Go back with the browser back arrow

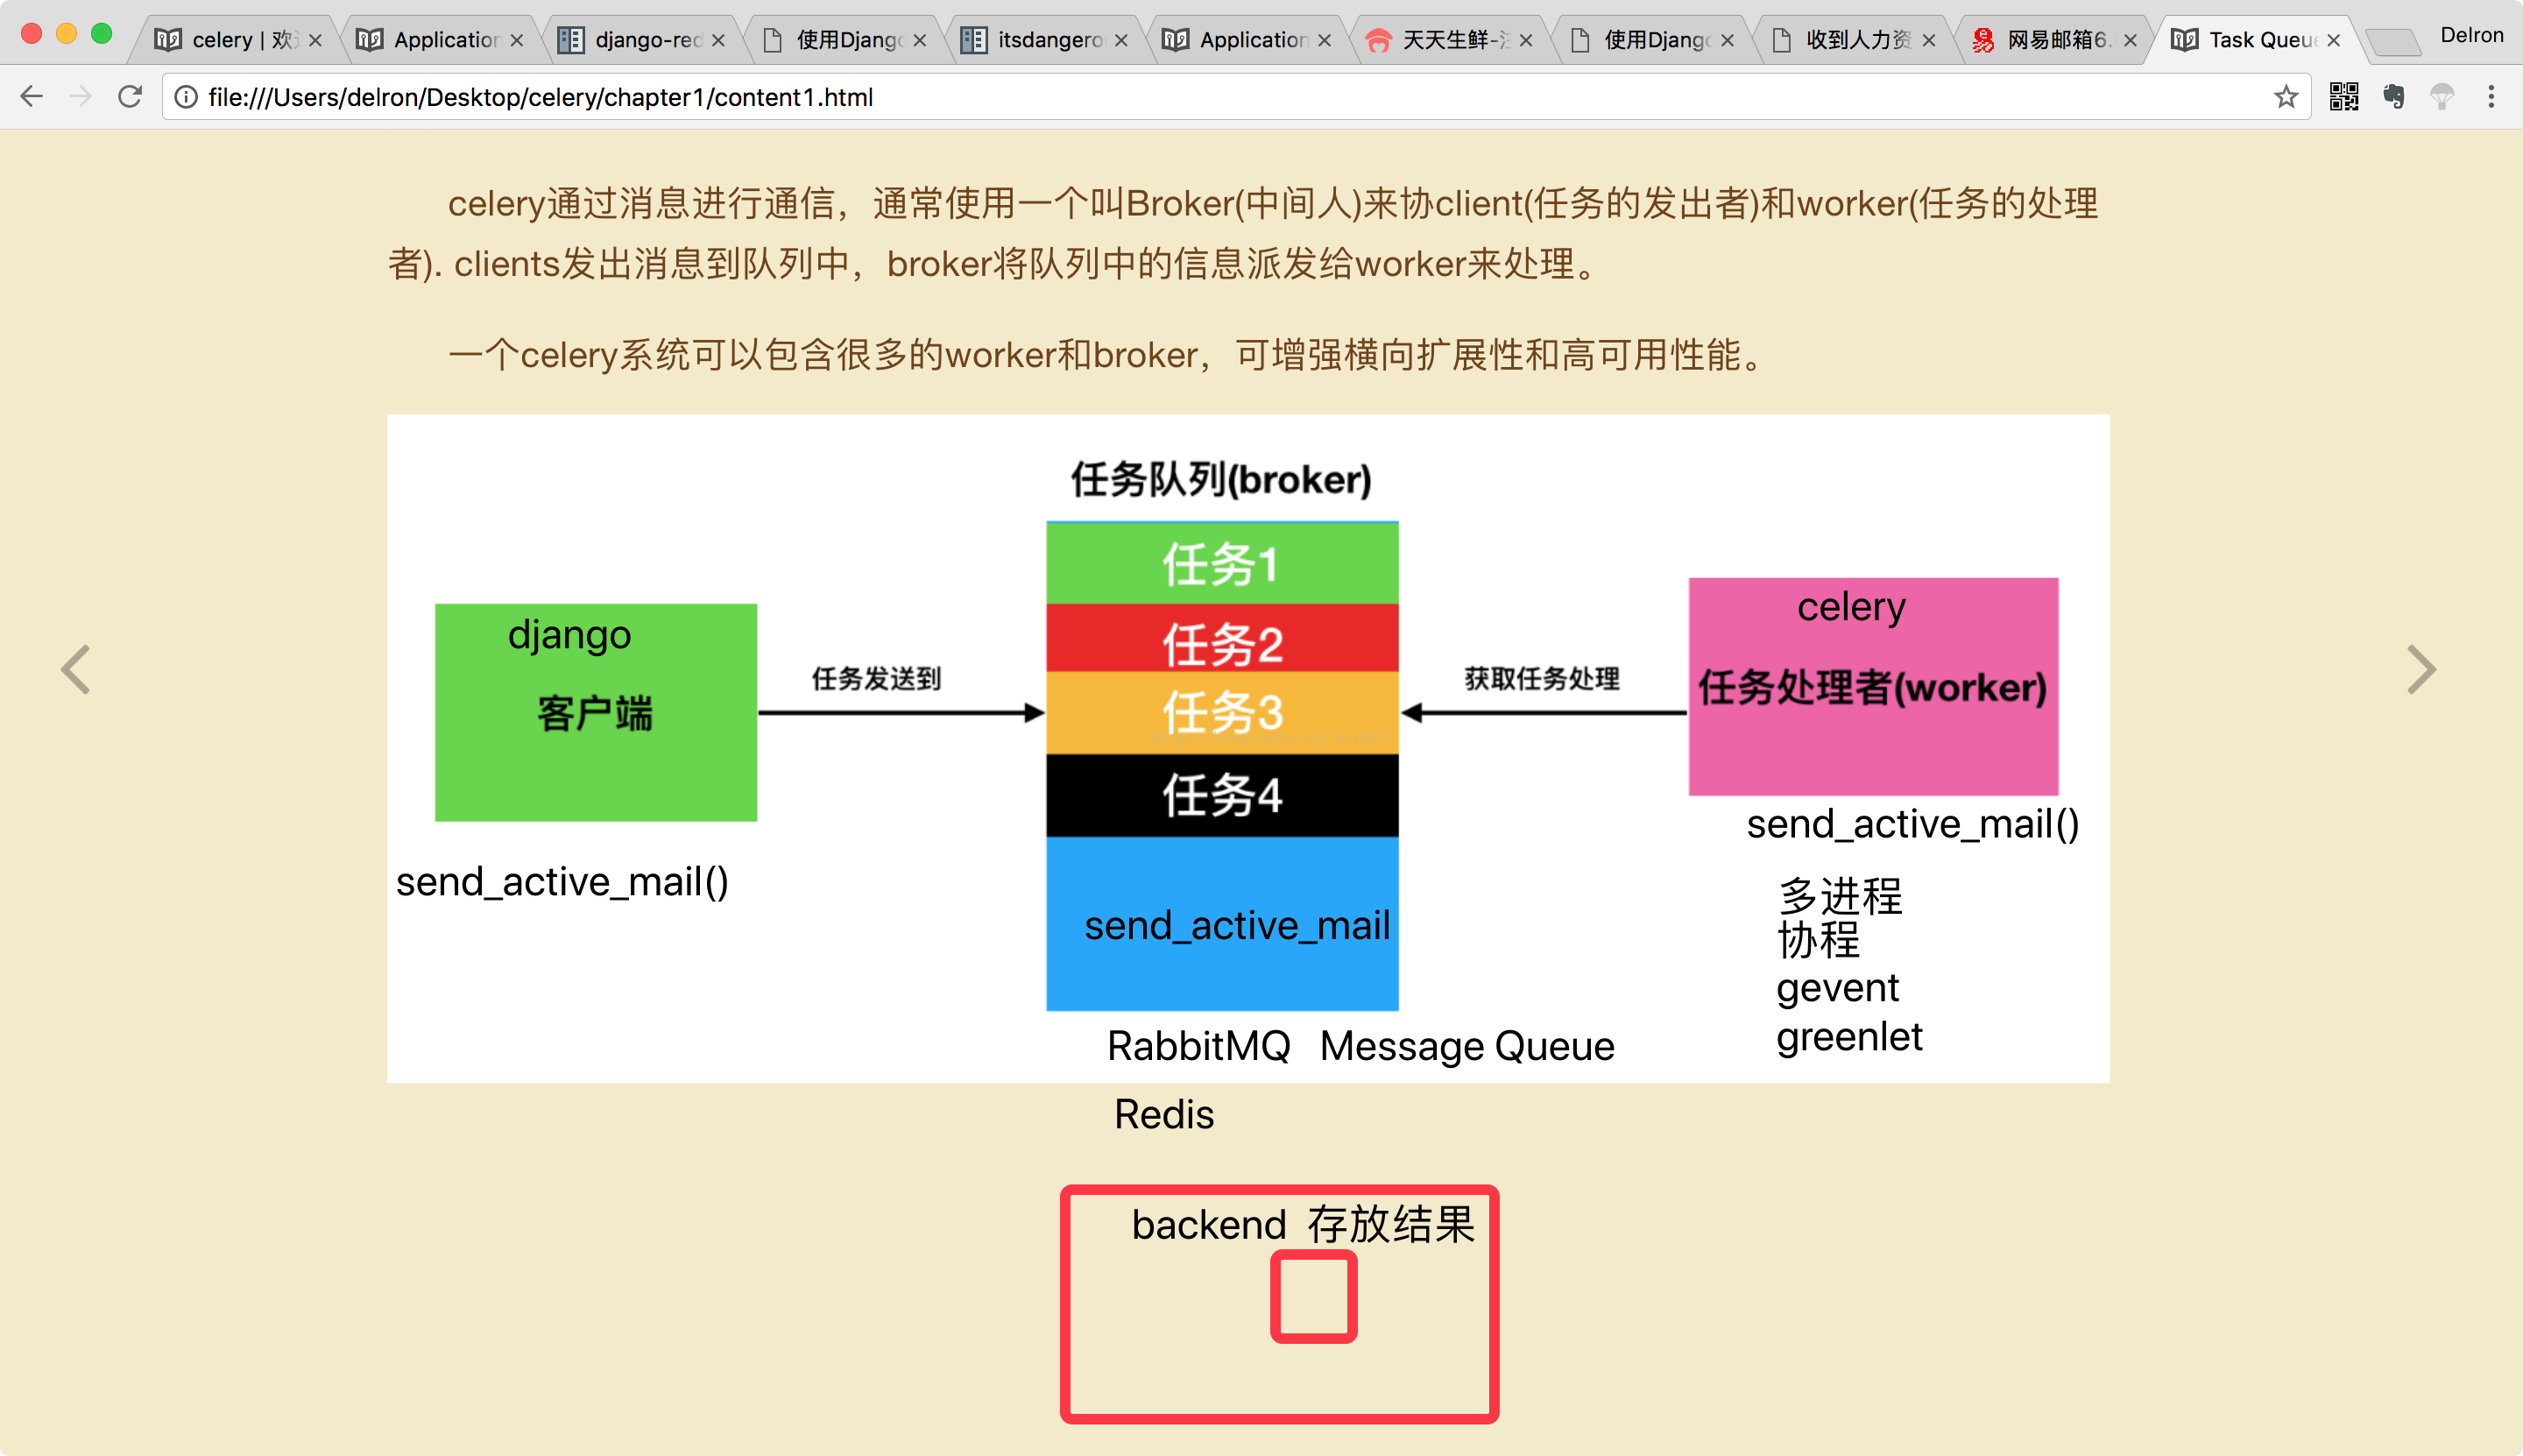(32, 97)
